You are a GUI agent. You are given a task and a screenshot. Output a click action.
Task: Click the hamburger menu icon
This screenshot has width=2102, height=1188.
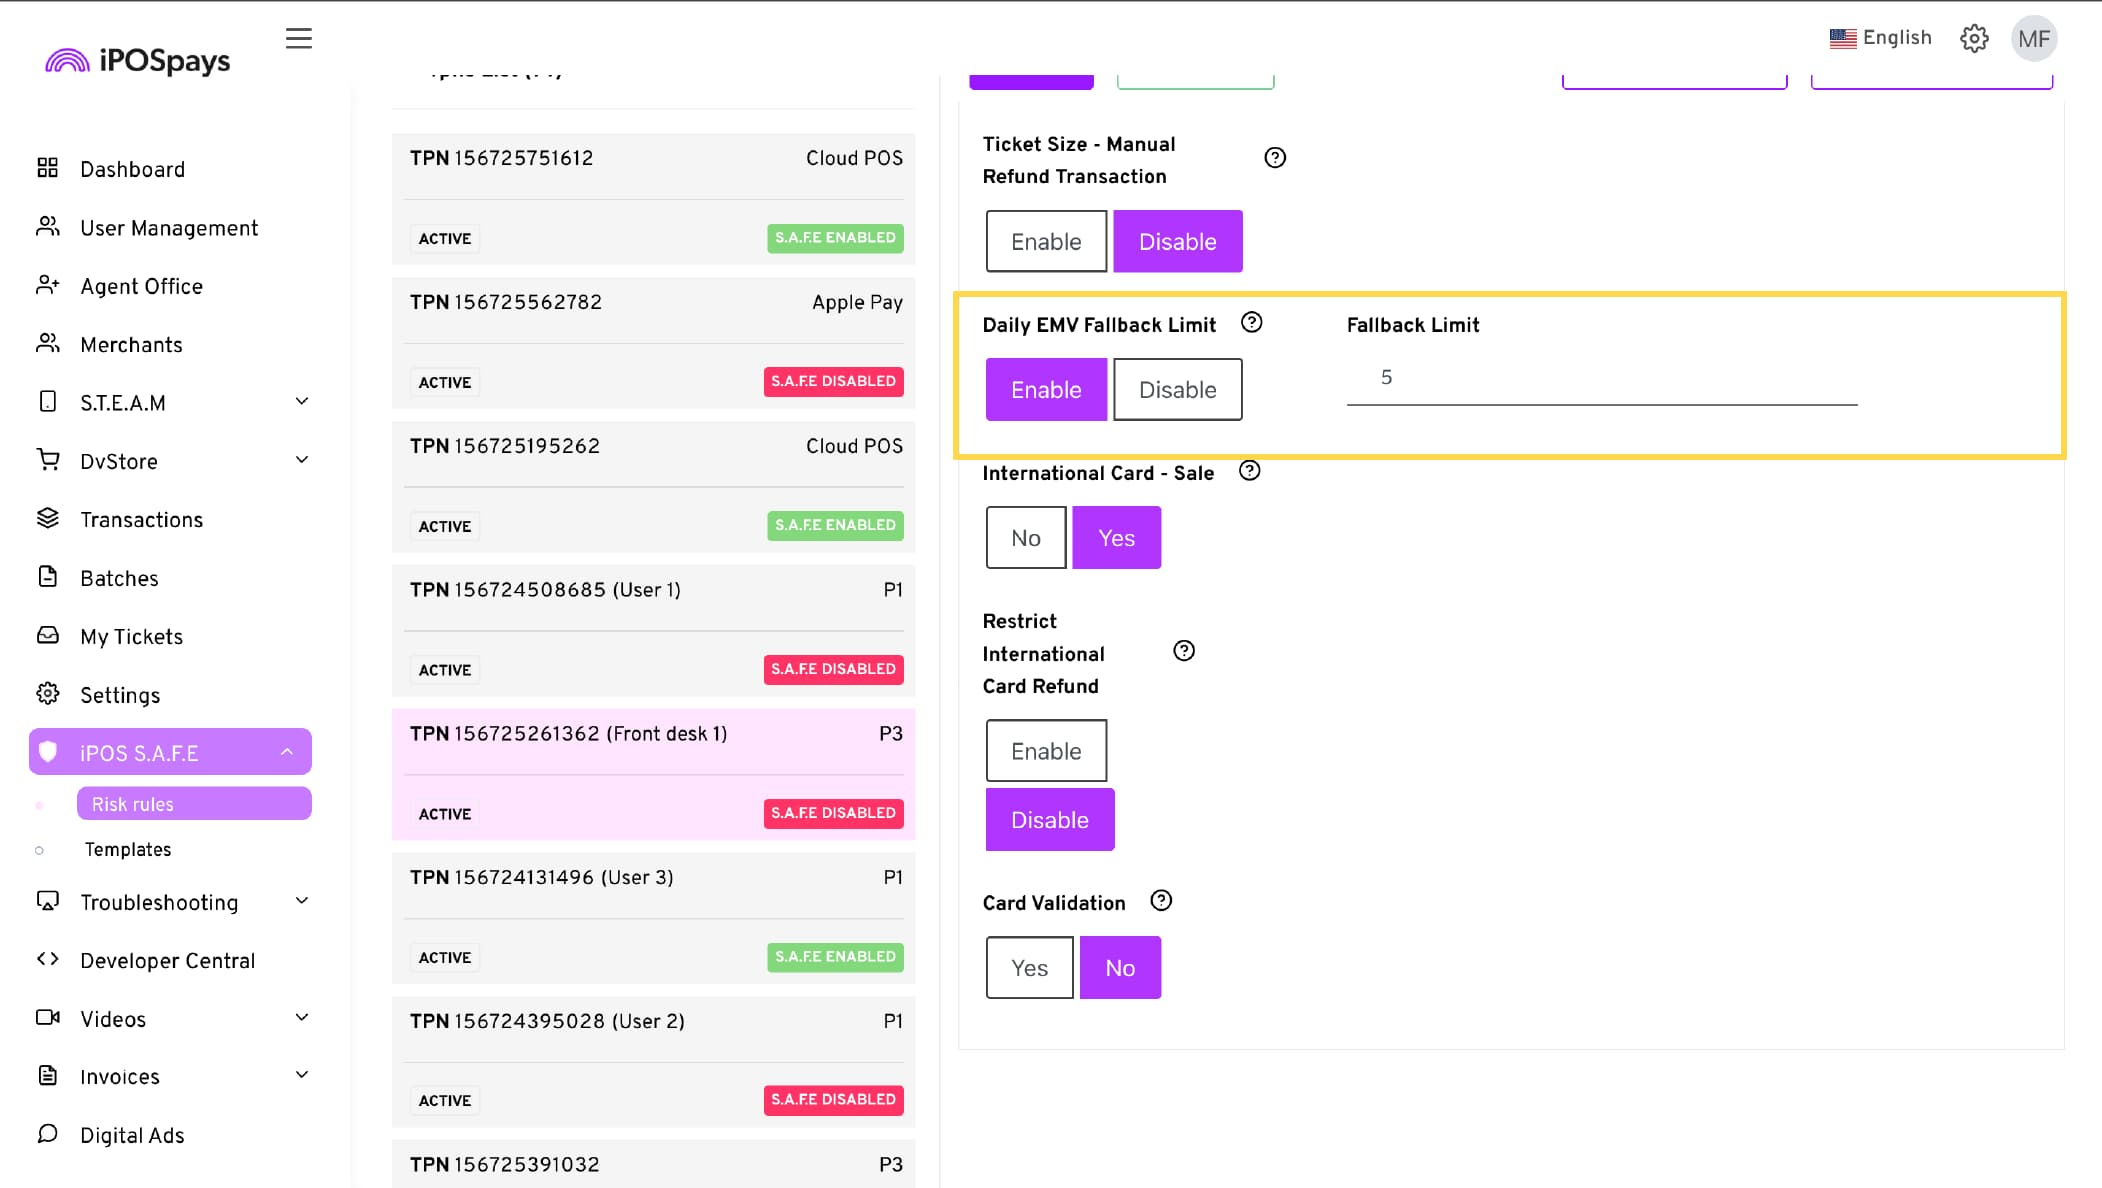click(298, 38)
